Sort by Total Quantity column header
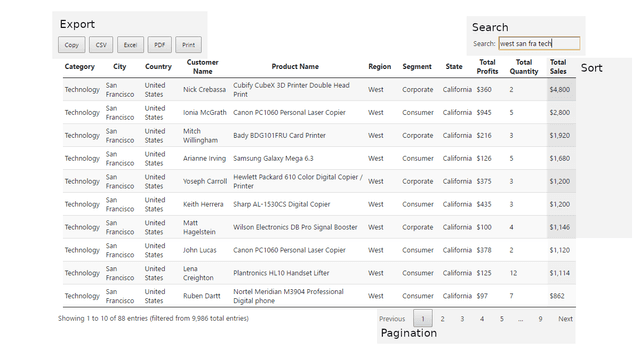This screenshot has height=363, width=640. tap(524, 67)
